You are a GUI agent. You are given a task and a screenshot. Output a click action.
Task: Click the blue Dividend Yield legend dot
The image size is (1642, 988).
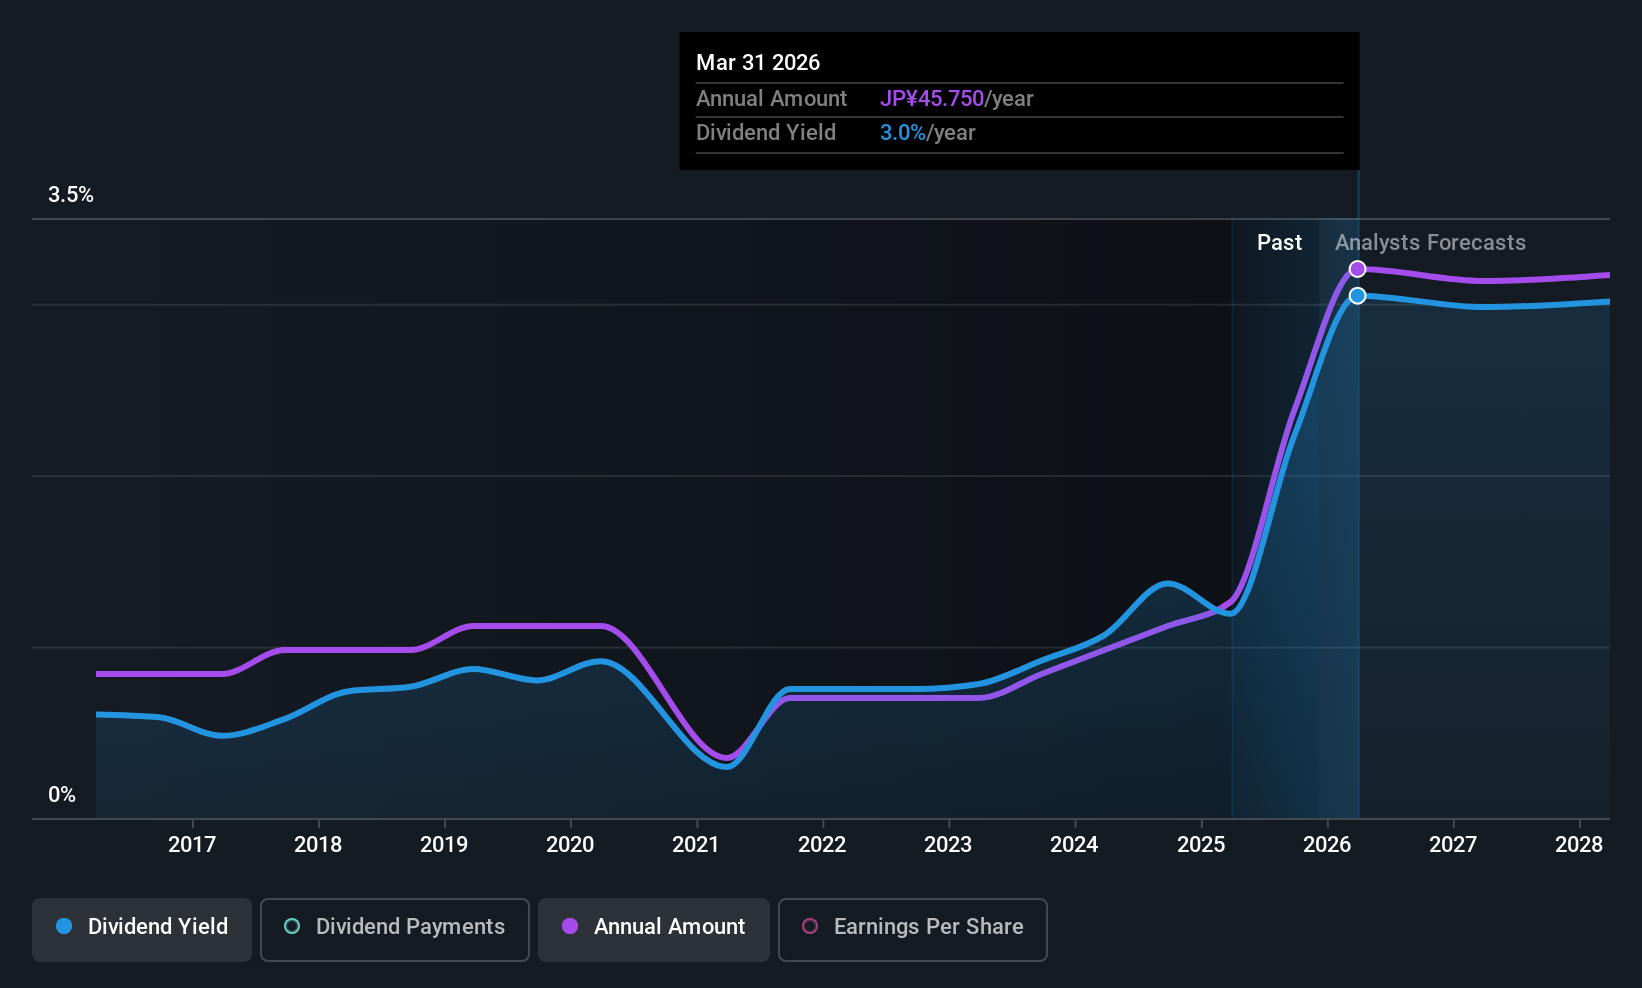tap(64, 927)
